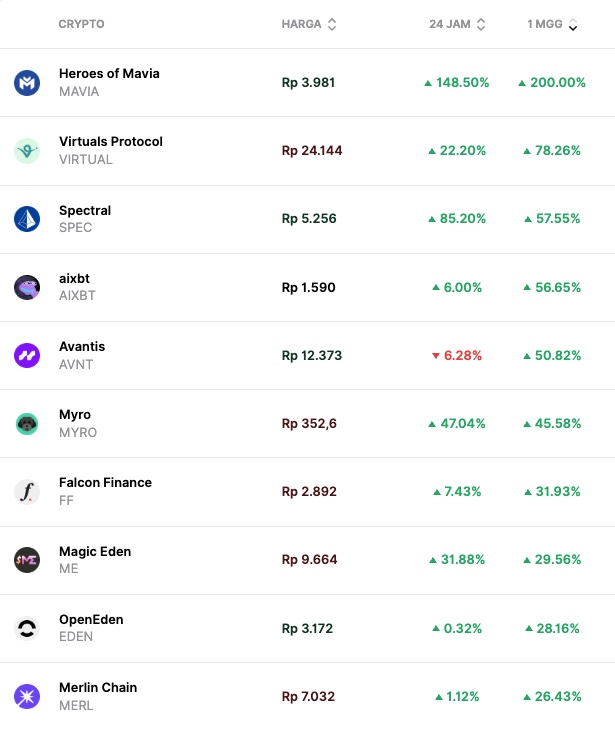Open the Merlin Chain name link
This screenshot has height=730, width=615.
[x=98, y=688]
